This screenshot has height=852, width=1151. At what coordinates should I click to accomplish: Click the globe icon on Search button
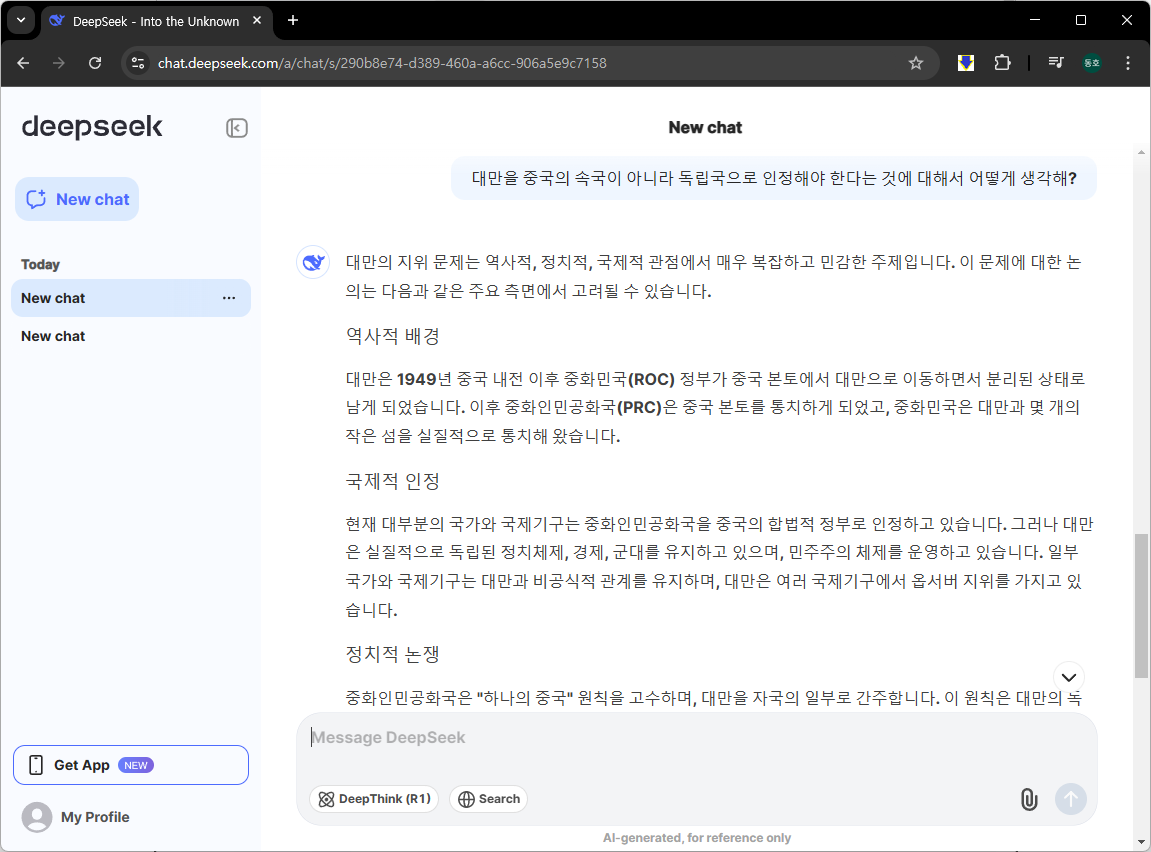(x=466, y=799)
